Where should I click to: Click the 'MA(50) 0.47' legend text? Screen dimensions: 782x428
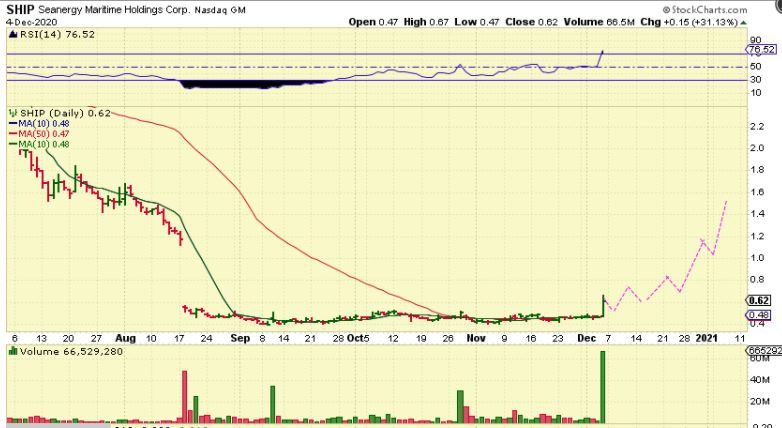coord(44,134)
